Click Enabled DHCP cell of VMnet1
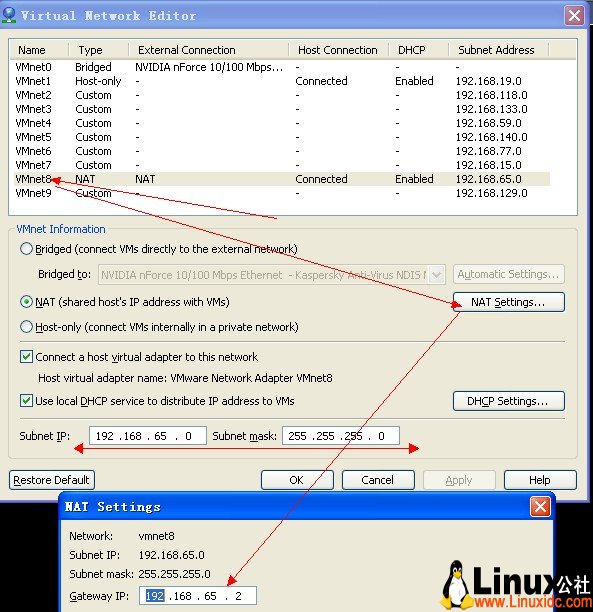The width and height of the screenshot is (593, 612). click(414, 81)
